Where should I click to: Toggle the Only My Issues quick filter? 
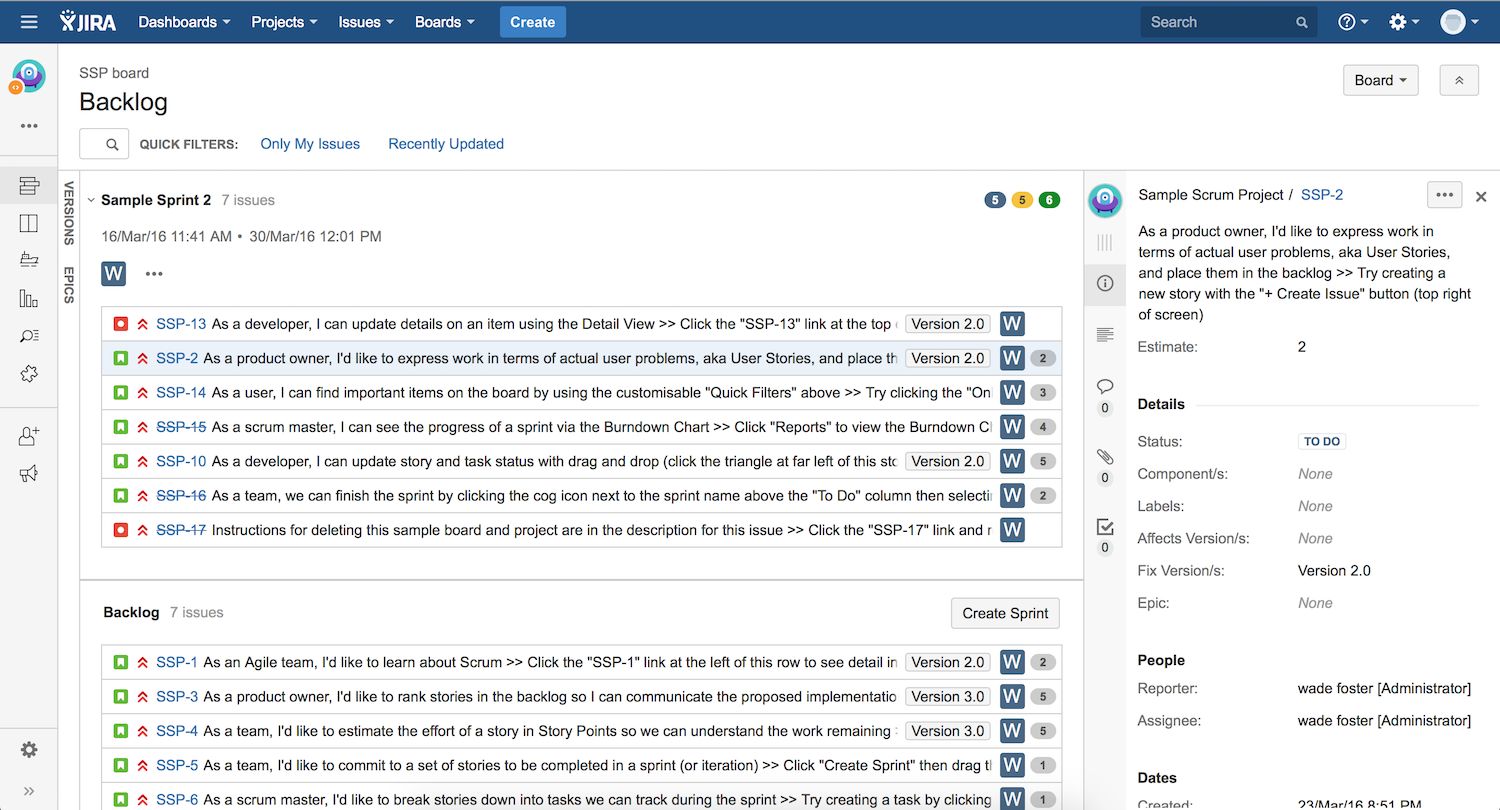[x=310, y=144]
